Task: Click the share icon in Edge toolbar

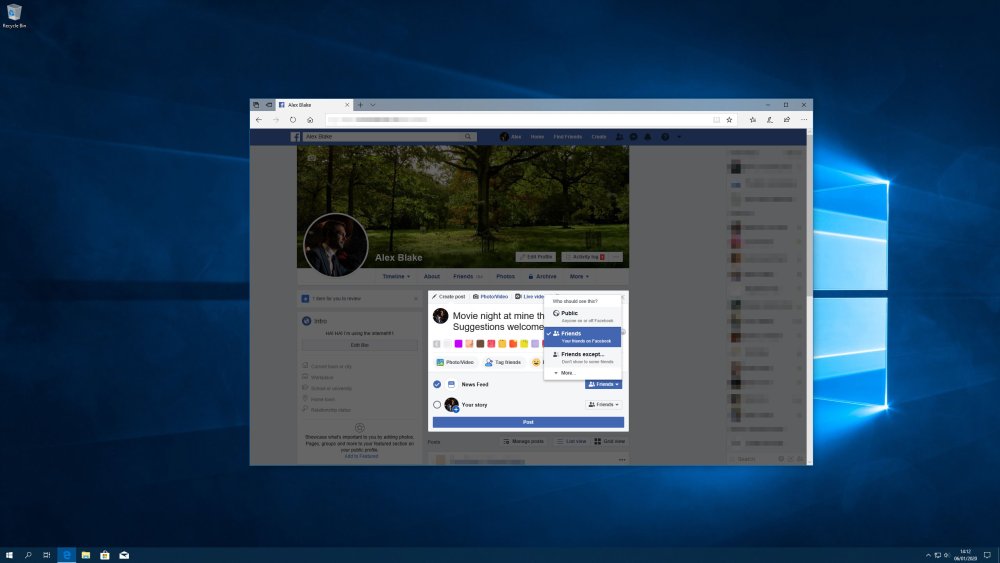Action: 787,120
